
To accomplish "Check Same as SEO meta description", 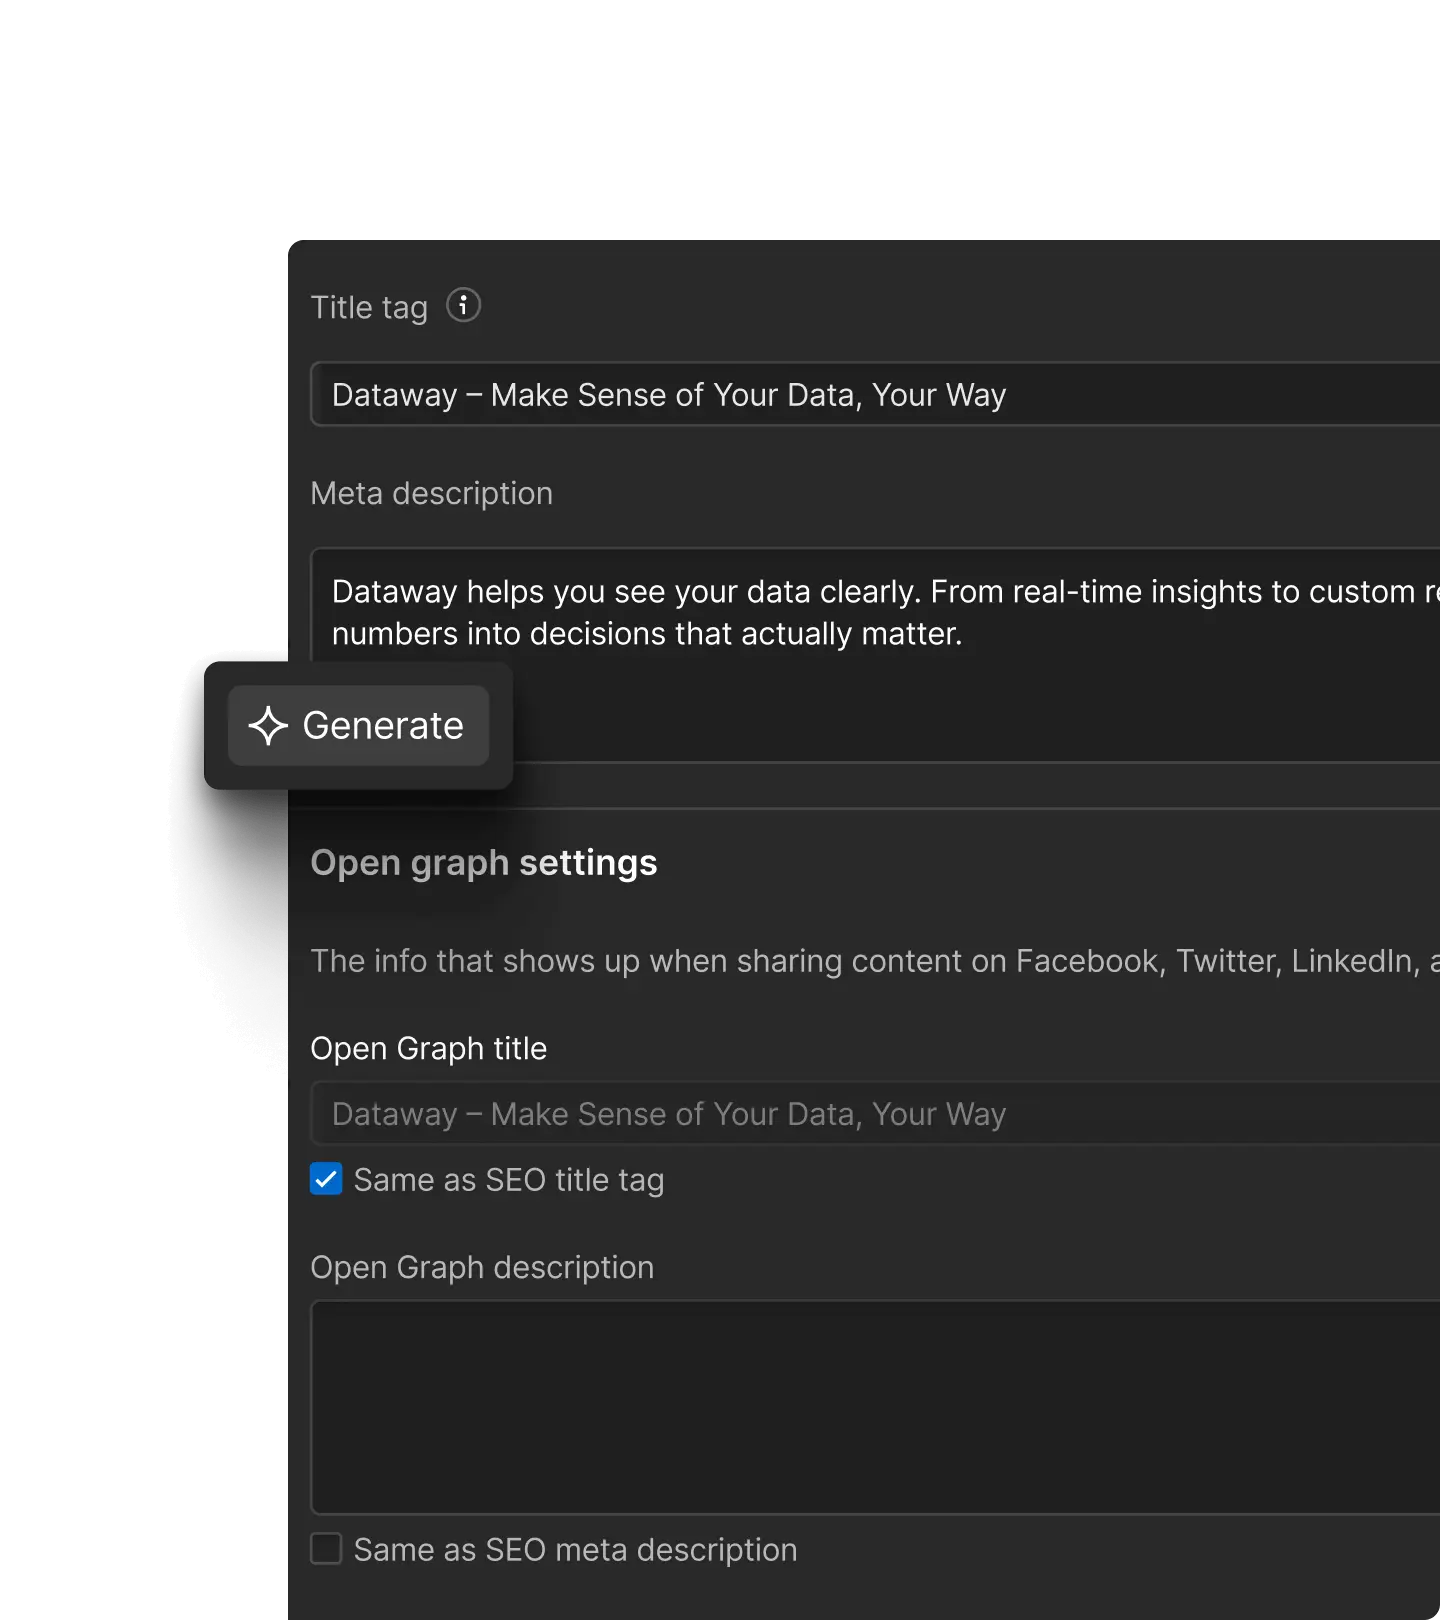I will [326, 1549].
